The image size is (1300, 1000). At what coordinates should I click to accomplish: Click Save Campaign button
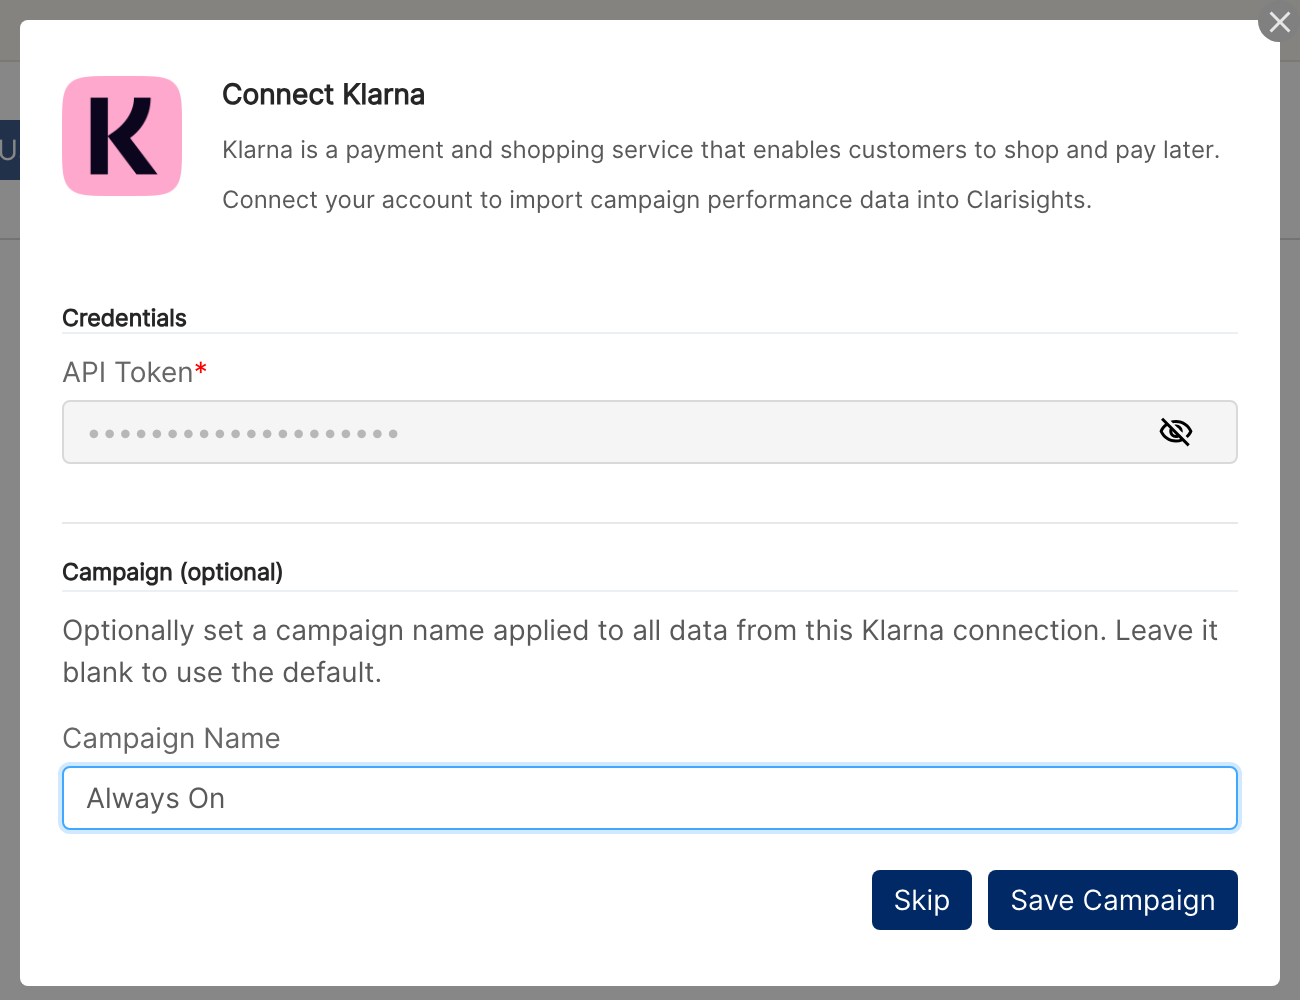1113,900
